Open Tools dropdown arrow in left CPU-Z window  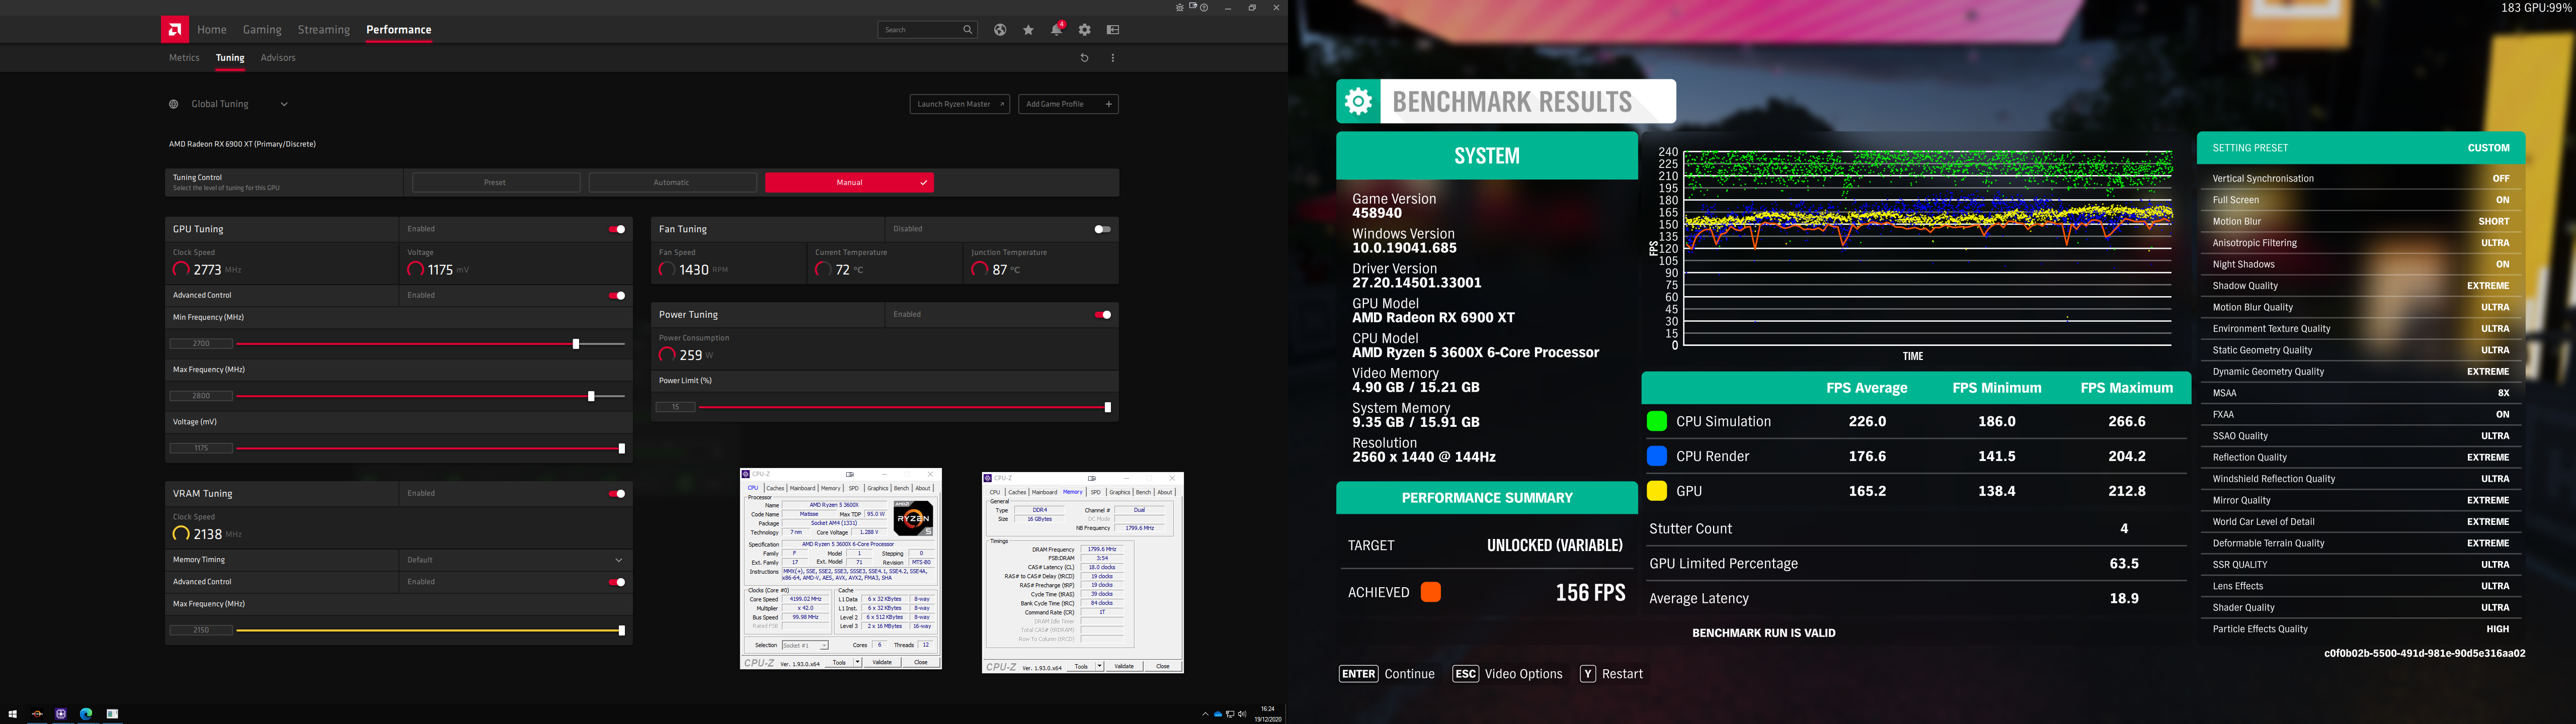(857, 662)
